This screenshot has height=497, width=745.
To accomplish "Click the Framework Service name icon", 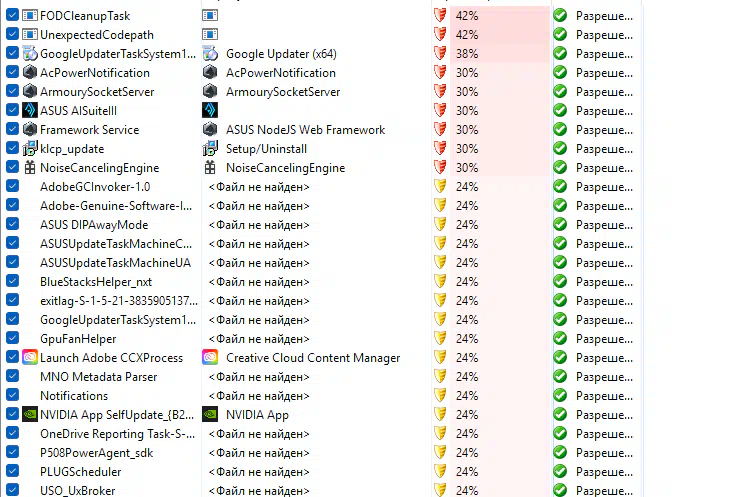I will 29,130.
